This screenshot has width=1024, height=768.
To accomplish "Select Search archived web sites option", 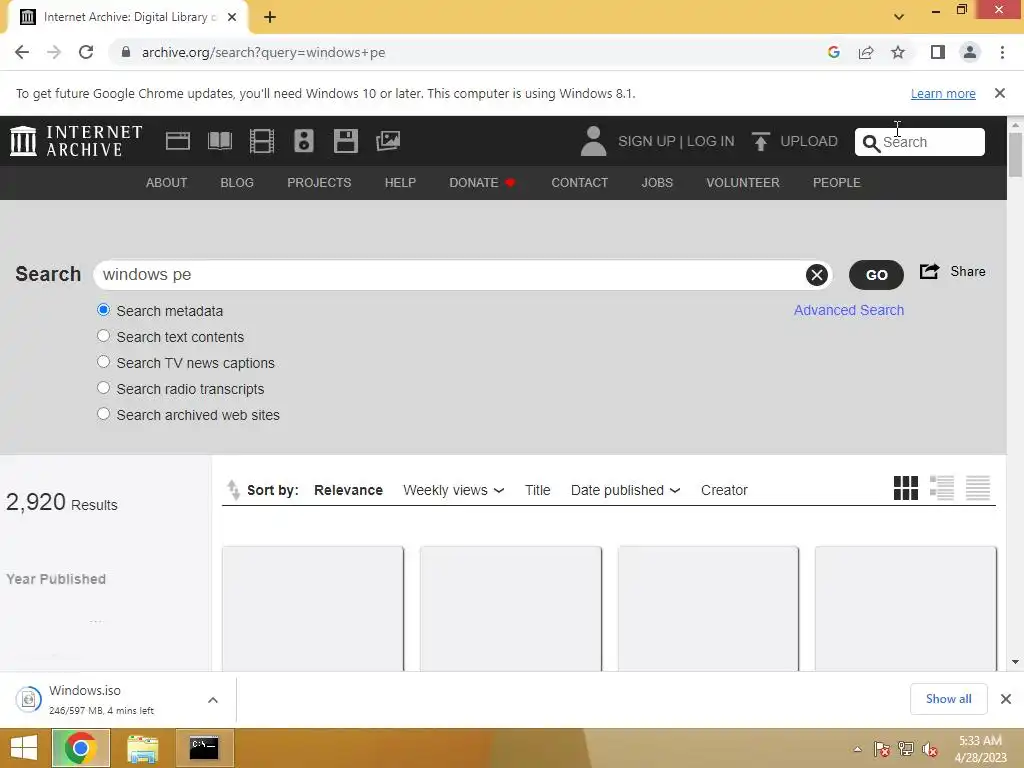I will [x=103, y=414].
